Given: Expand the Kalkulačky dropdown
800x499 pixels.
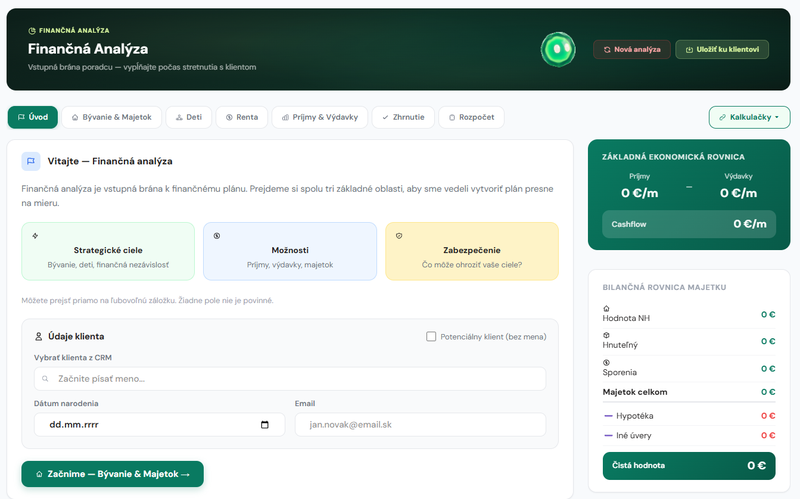Looking at the screenshot, I should tap(749, 117).
